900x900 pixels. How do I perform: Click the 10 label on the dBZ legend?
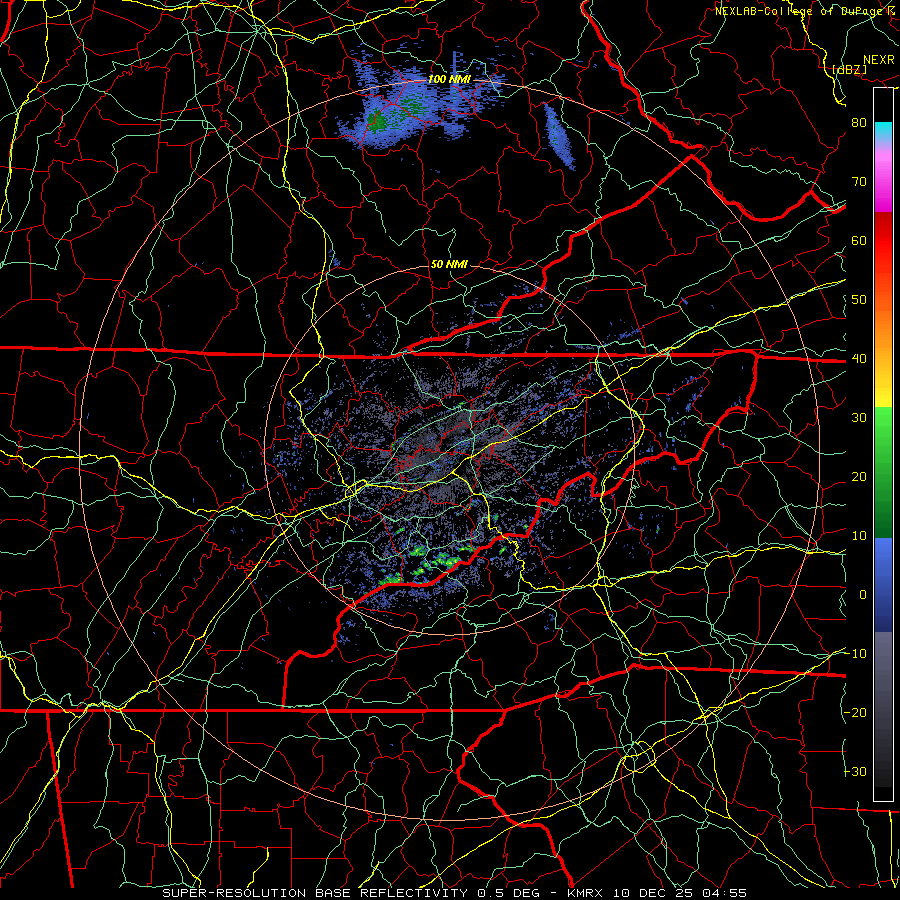pyautogui.click(x=859, y=536)
